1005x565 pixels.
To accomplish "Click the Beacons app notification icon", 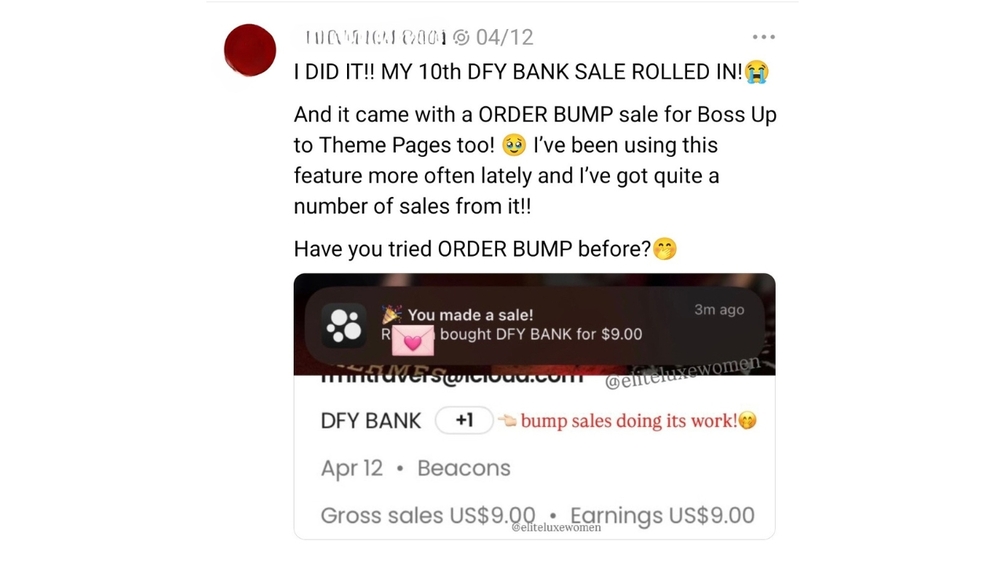I will pos(344,325).
